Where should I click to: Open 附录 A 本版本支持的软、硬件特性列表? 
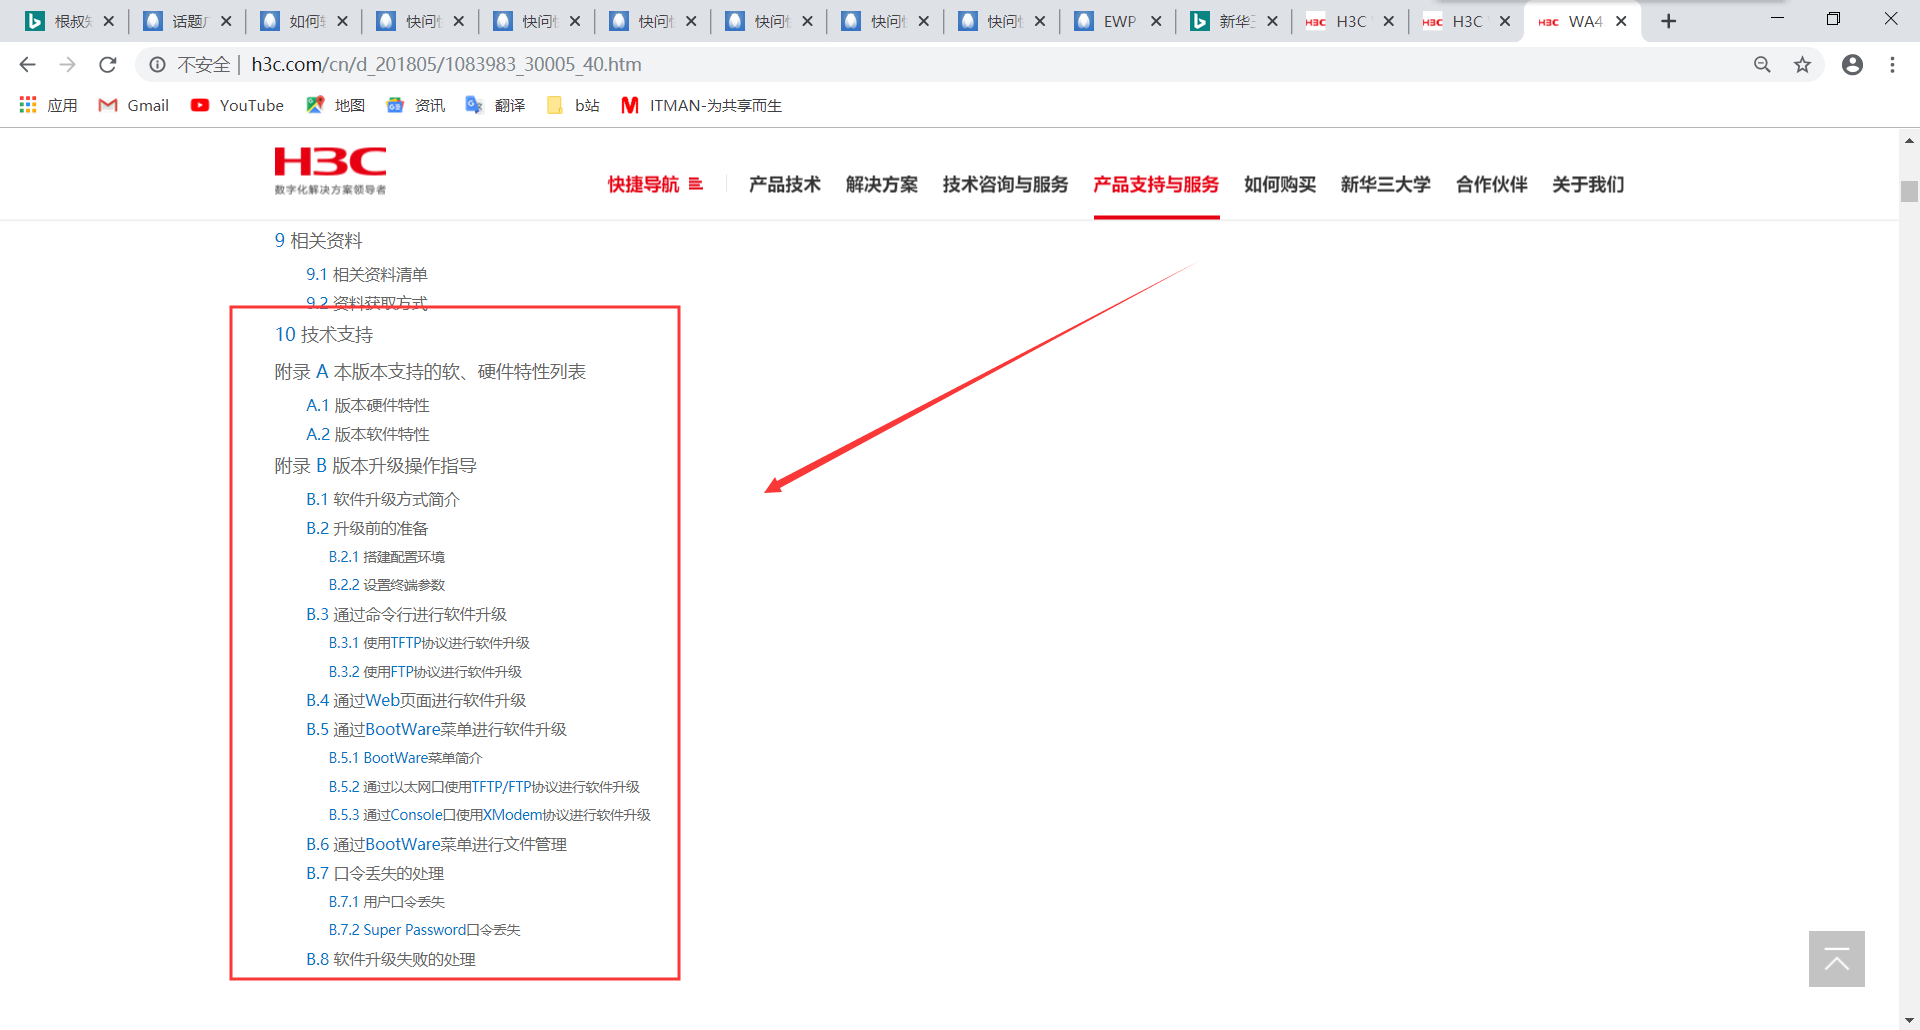pyautogui.click(x=430, y=372)
